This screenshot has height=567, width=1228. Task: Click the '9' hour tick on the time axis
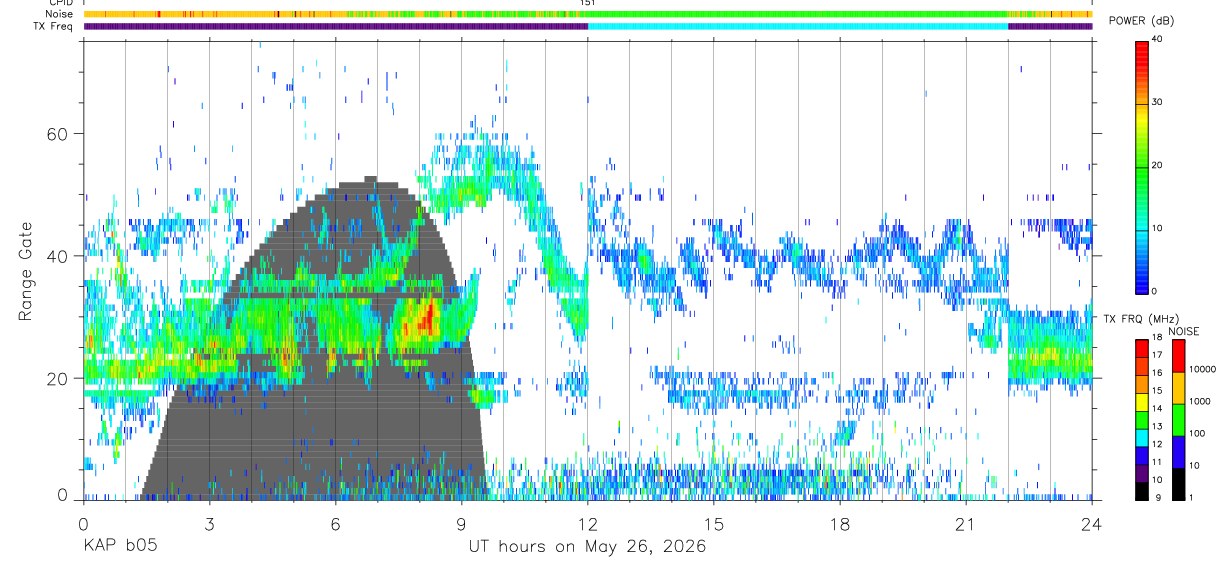(x=461, y=523)
